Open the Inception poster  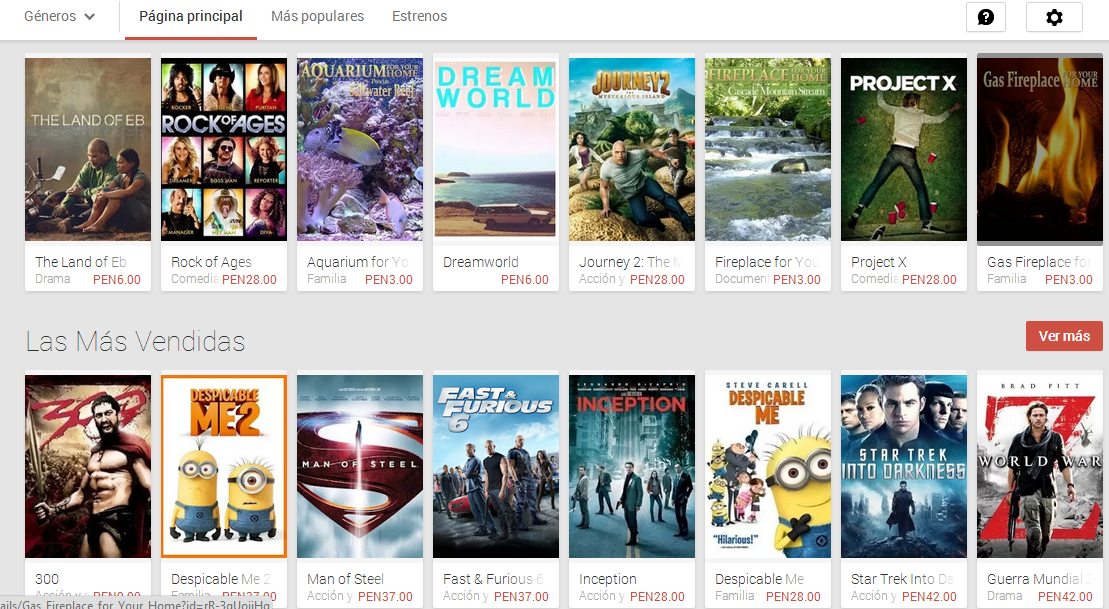pyautogui.click(x=632, y=466)
